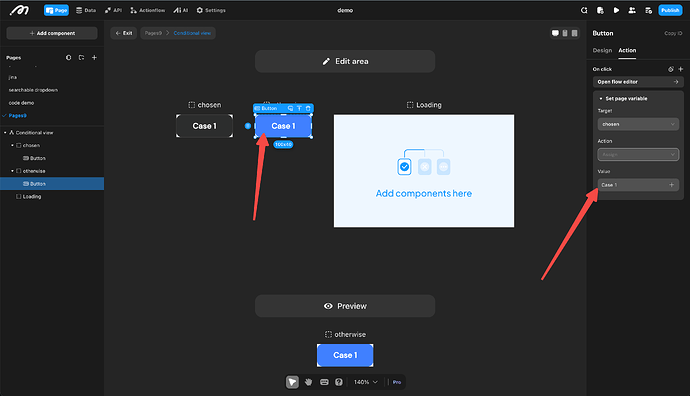Image resolution: width=690 pixels, height=396 pixels.
Task: Open the 140% zoom level dropdown
Action: click(366, 382)
